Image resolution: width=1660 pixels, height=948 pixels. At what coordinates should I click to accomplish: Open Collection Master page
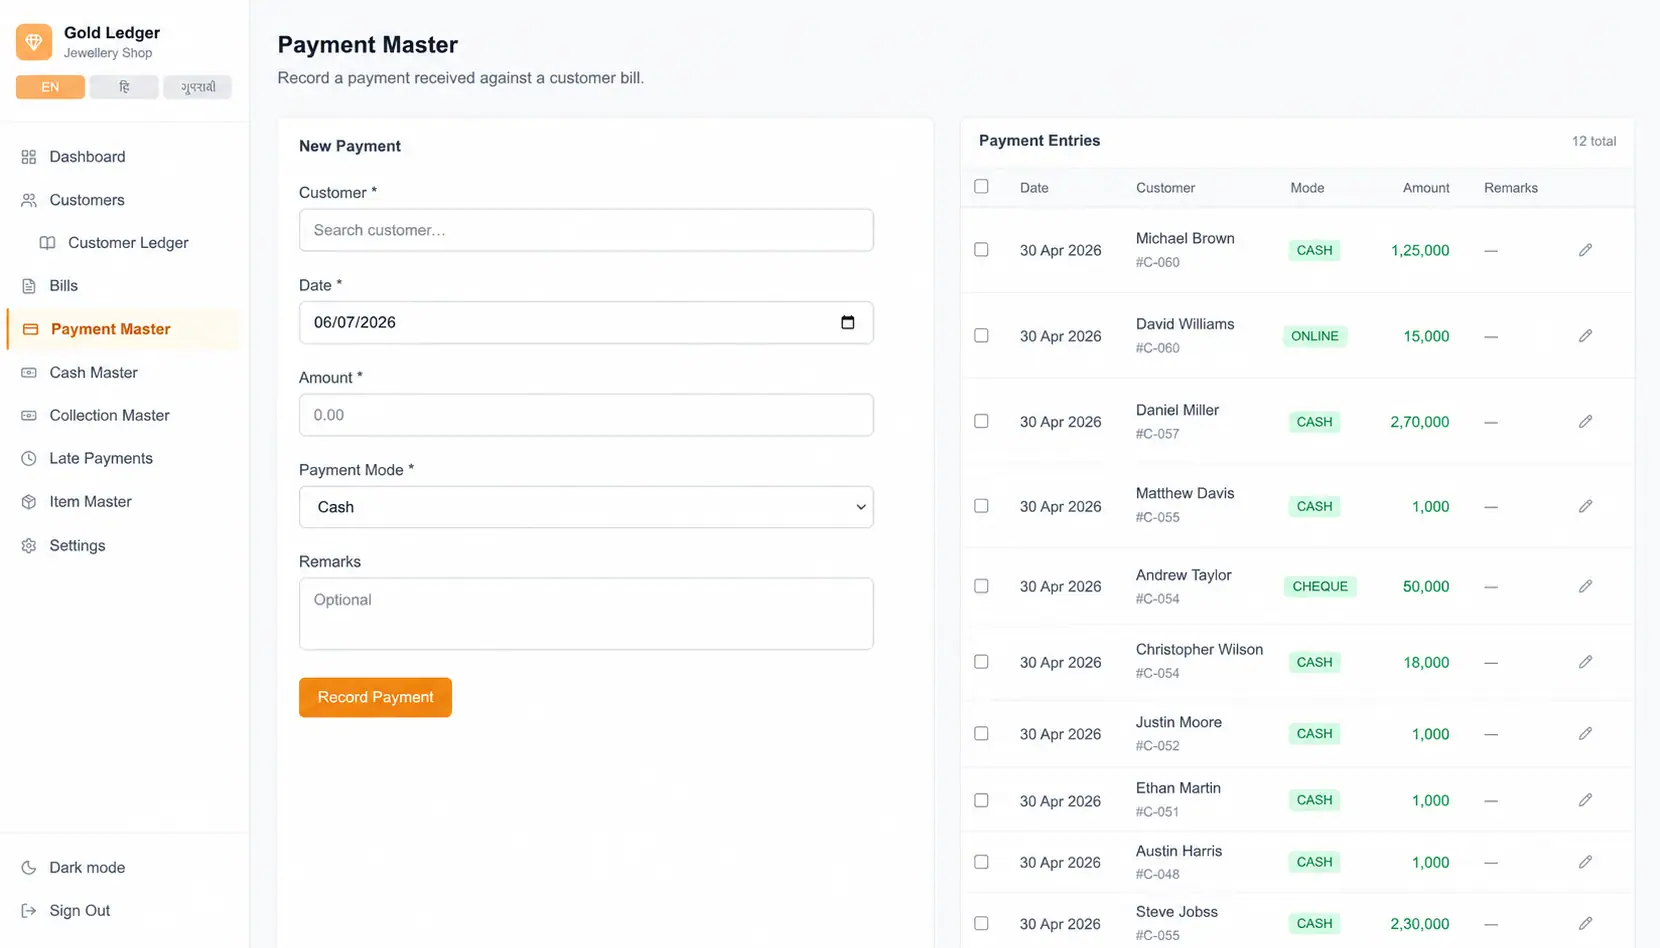[x=123, y=415]
